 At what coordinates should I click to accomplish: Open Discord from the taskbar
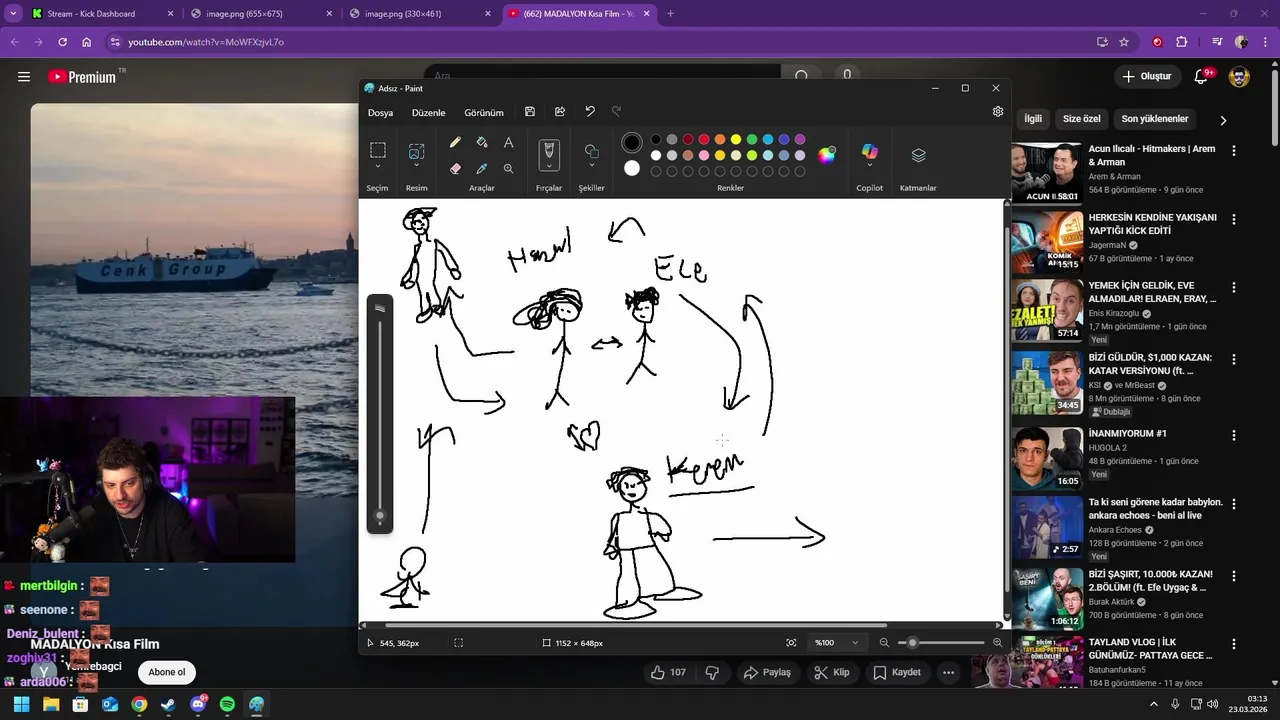point(198,704)
